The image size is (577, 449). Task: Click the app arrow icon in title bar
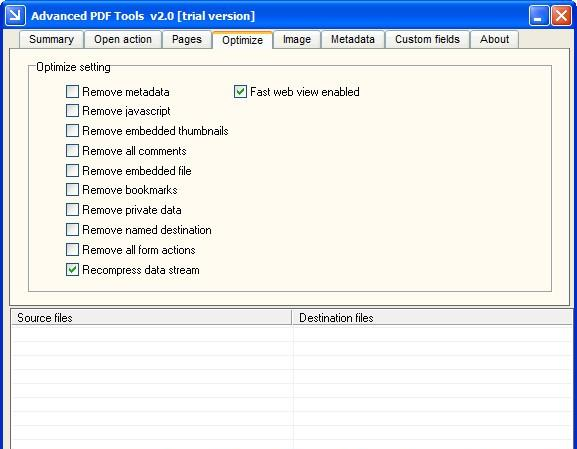15,15
